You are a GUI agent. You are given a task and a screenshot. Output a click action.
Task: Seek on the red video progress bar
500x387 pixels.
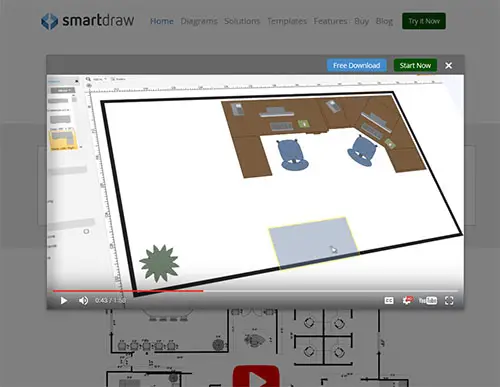[255, 291]
